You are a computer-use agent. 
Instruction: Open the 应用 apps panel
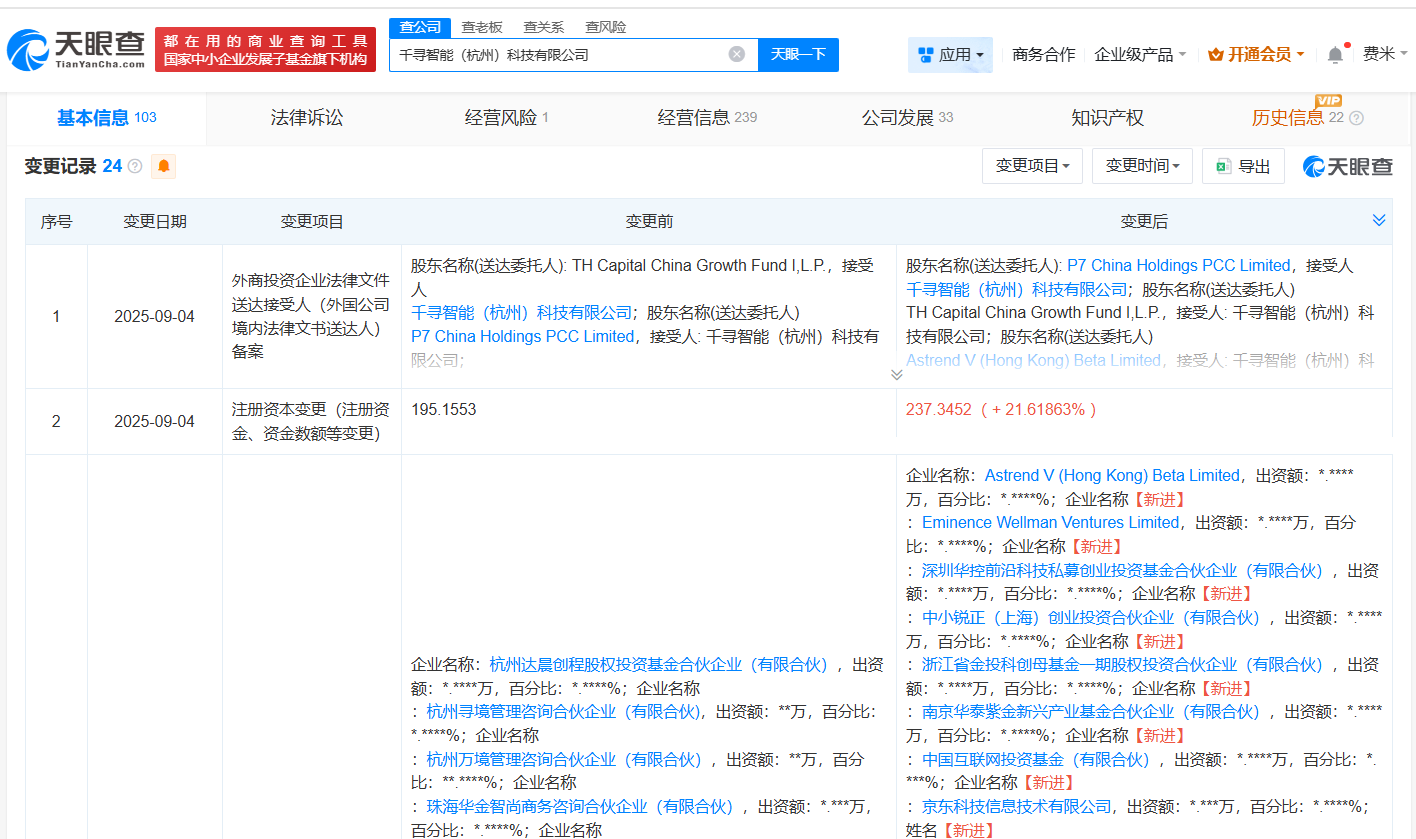(949, 54)
